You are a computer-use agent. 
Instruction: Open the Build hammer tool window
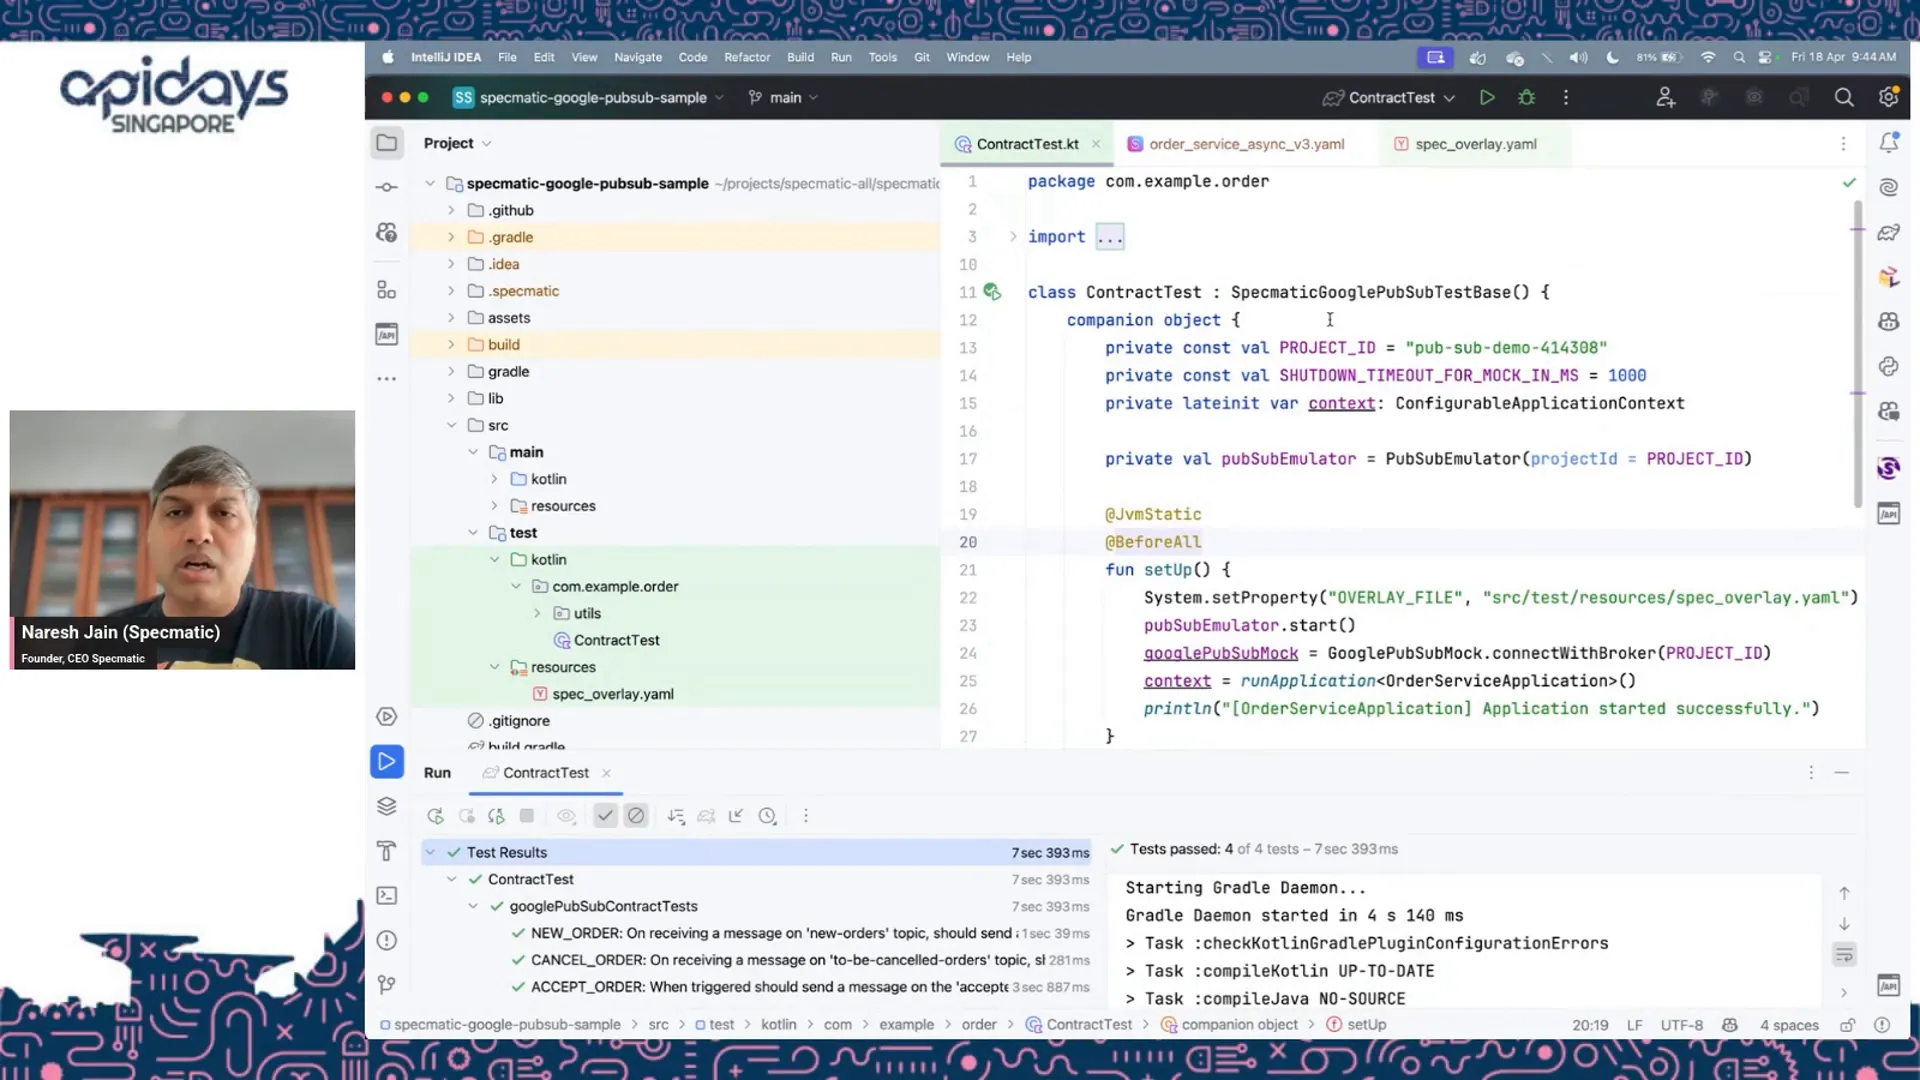point(387,851)
